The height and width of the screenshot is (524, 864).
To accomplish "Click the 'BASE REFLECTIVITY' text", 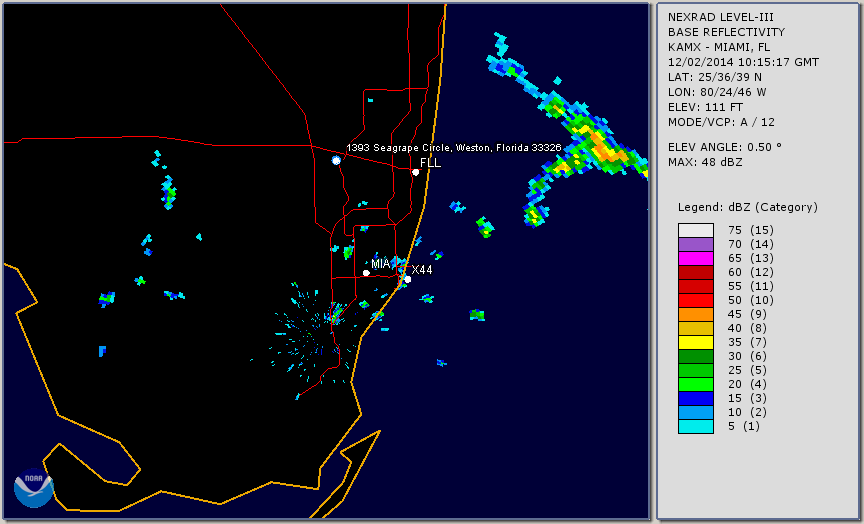I will (726, 32).
